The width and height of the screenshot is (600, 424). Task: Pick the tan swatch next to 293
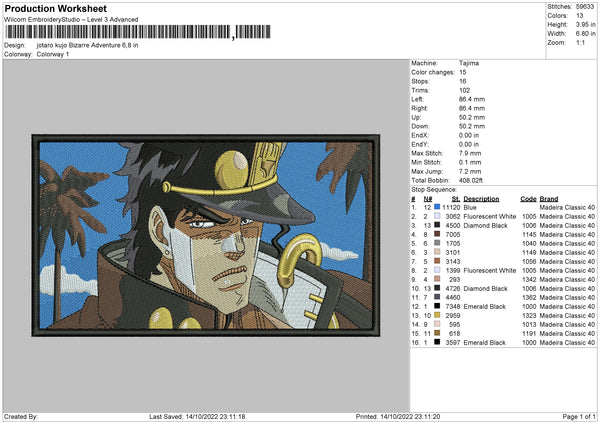[437, 279]
